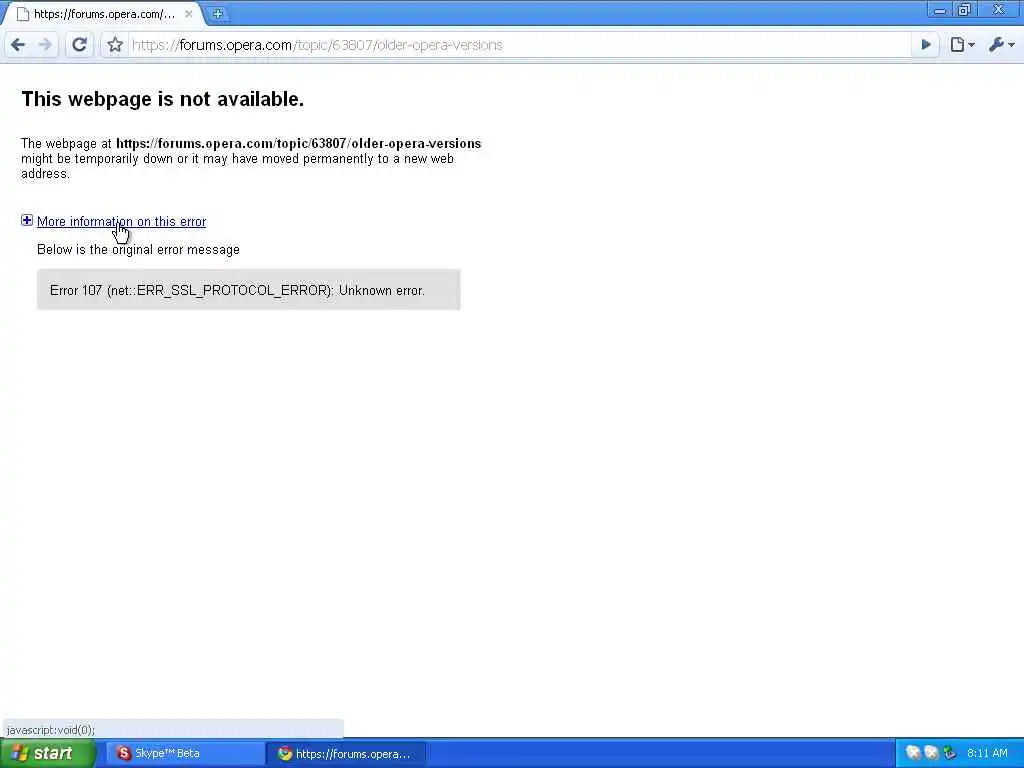Open the wrench tools menu
Screen dimensions: 1024x768
click(1001, 45)
